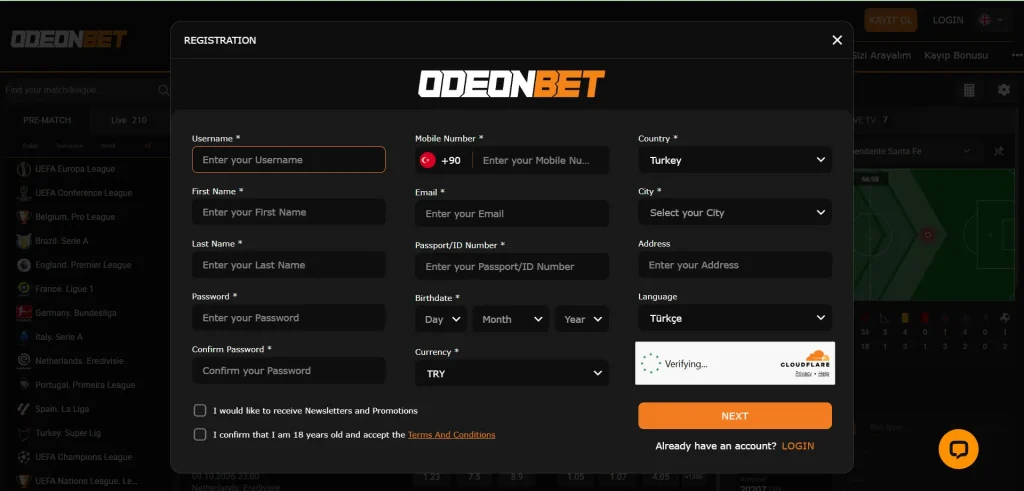Click the Passport/ID Number field
The height and width of the screenshot is (491, 1024).
[512, 266]
